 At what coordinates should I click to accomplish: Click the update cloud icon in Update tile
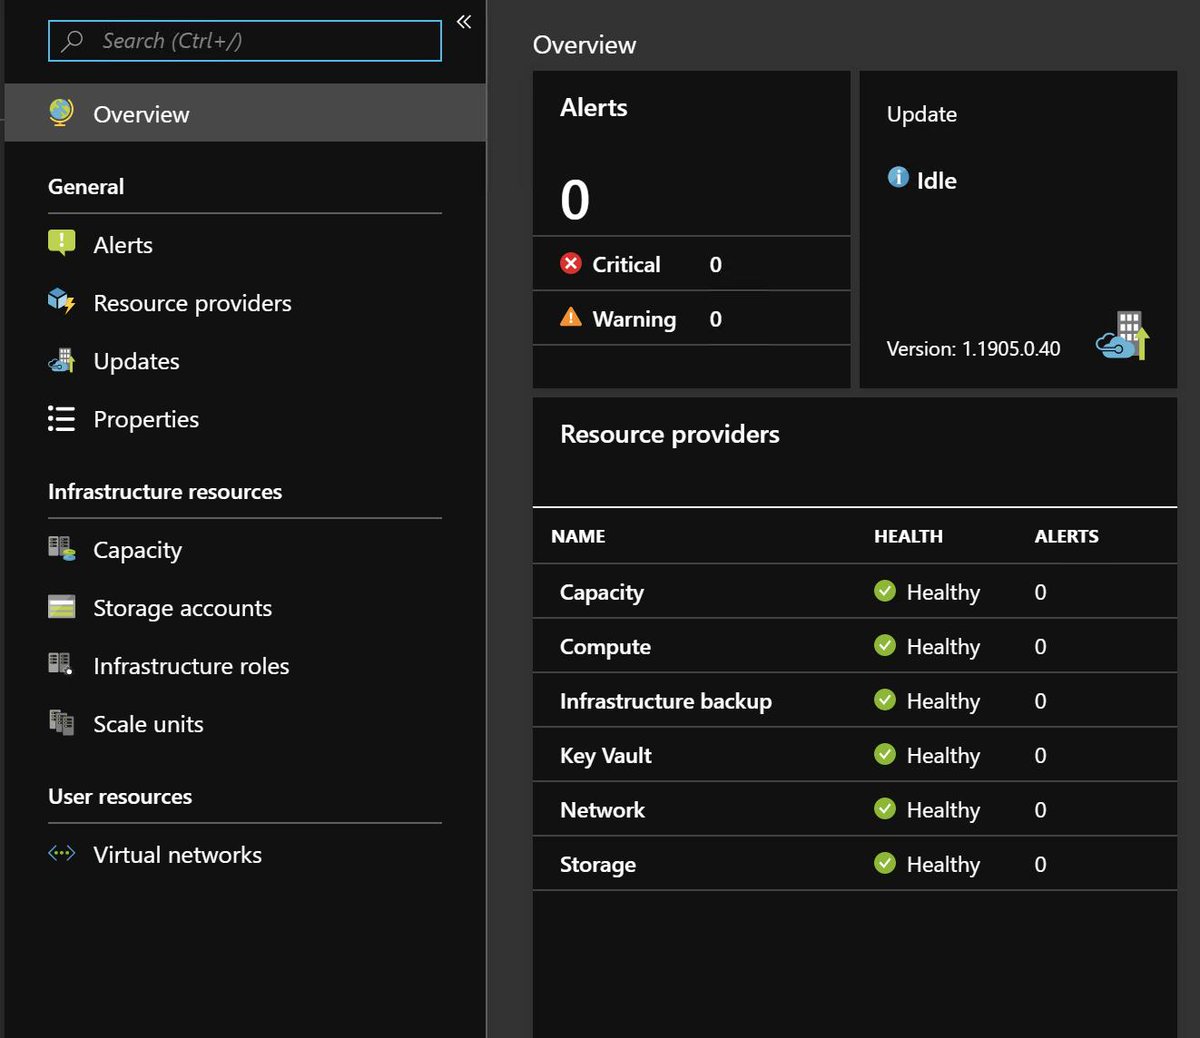pyautogui.click(x=1123, y=336)
